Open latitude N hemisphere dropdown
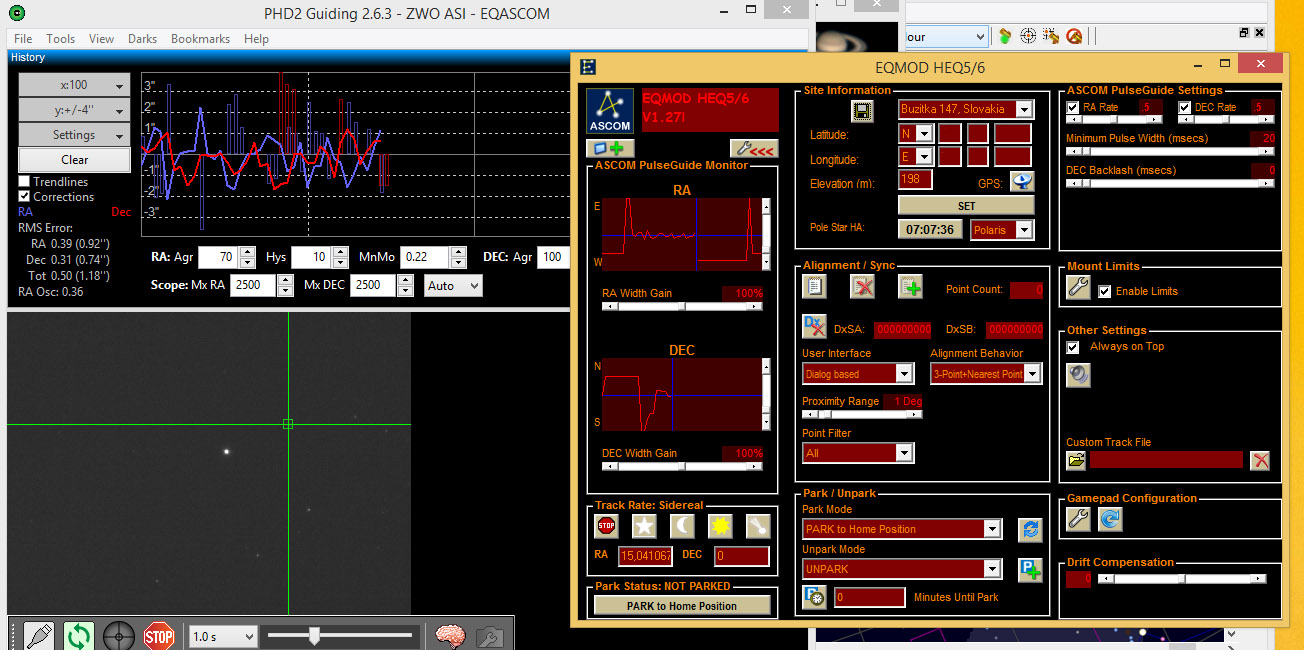Screen dimensions: 1304x650 click(x=915, y=133)
